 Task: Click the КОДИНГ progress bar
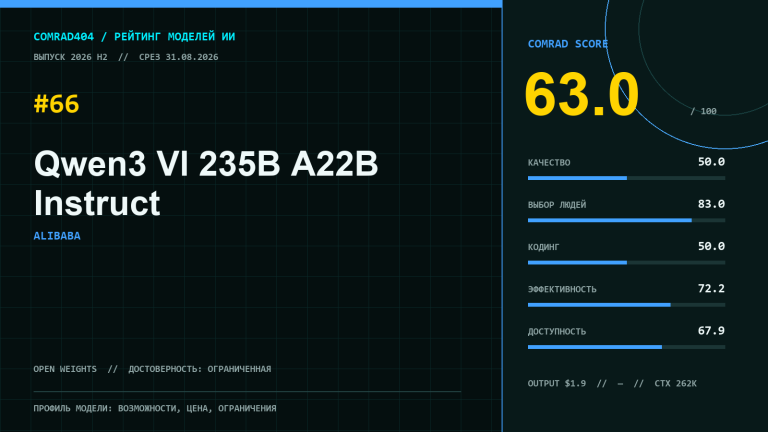tap(626, 263)
